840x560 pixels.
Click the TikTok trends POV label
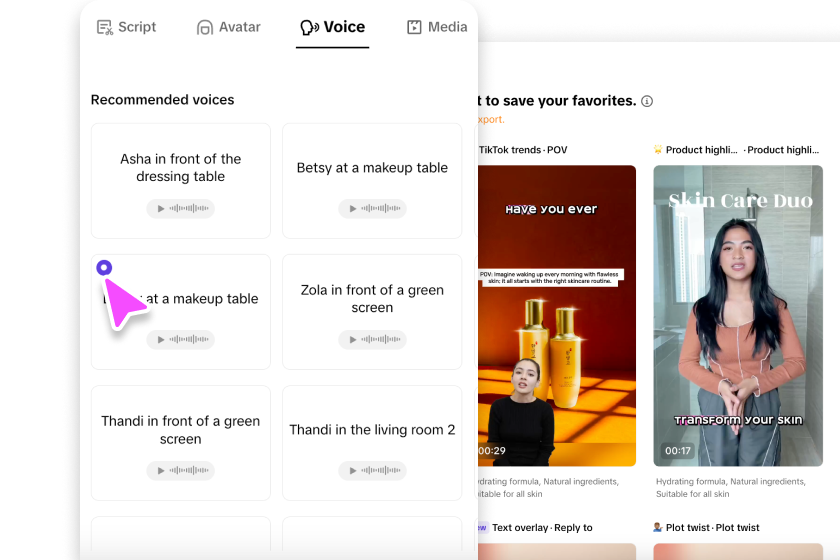523,150
